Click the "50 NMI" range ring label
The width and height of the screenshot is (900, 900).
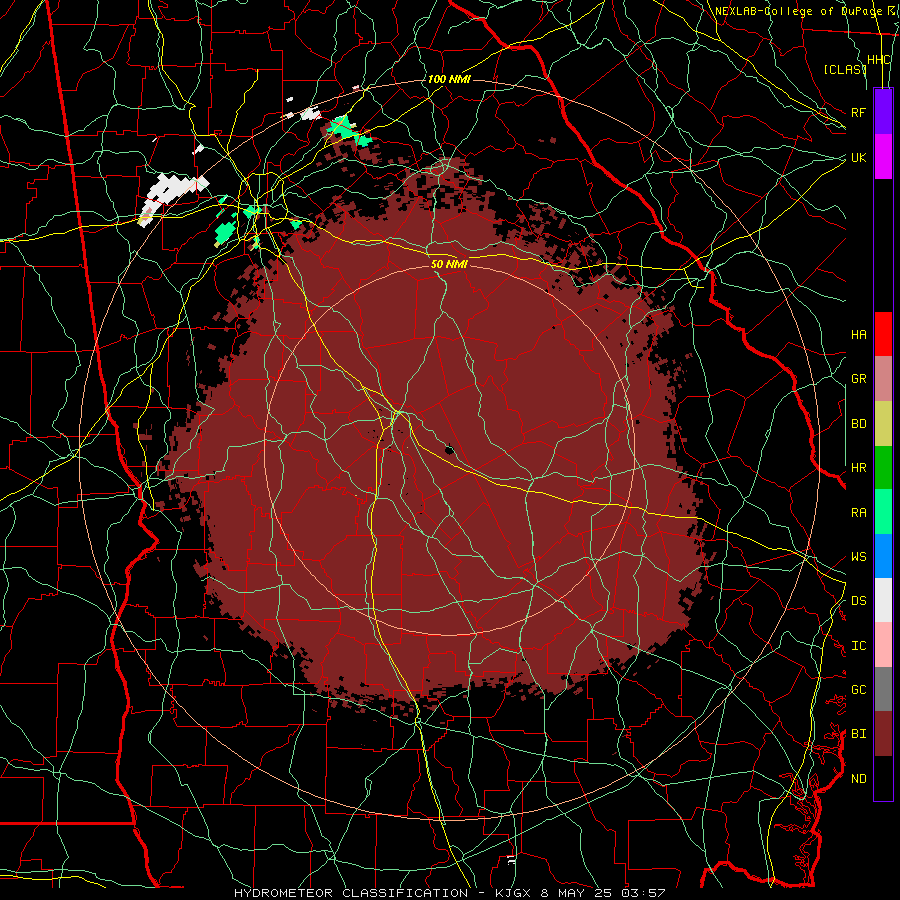click(449, 264)
